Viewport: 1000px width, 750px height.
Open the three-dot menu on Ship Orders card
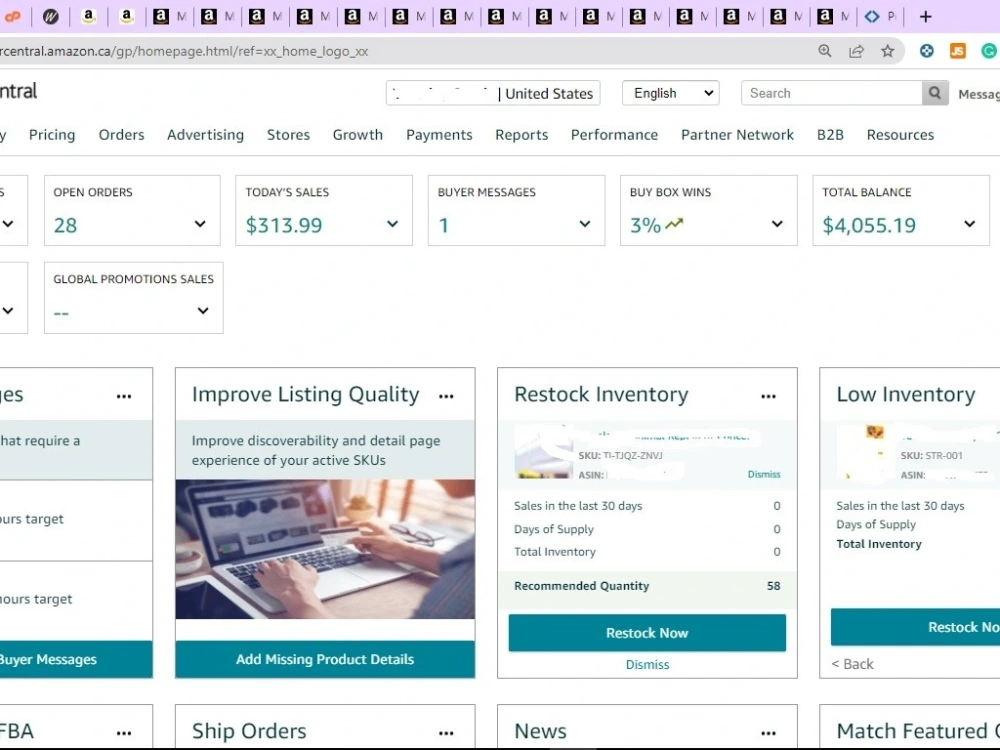(446, 733)
